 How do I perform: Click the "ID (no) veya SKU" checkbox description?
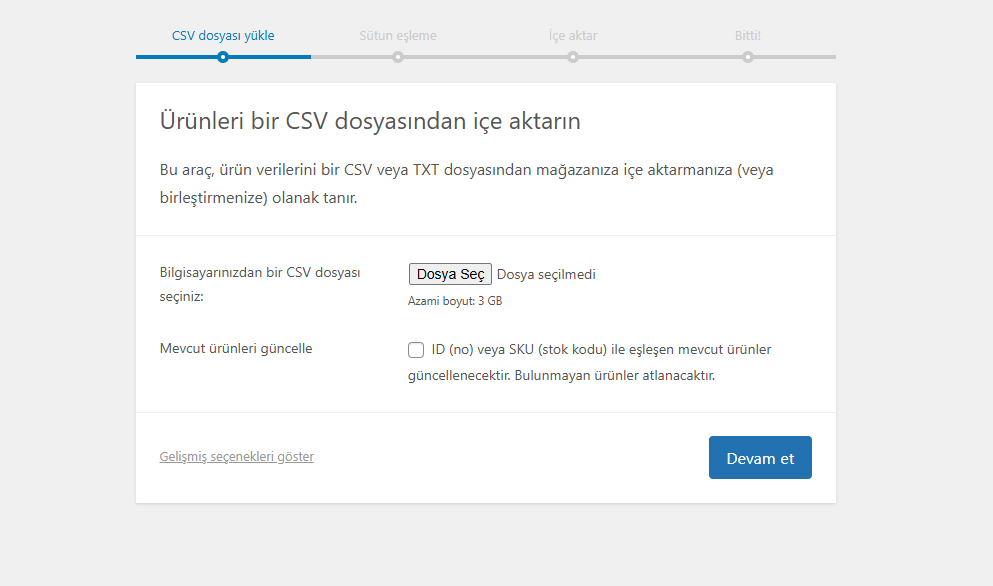click(x=600, y=350)
